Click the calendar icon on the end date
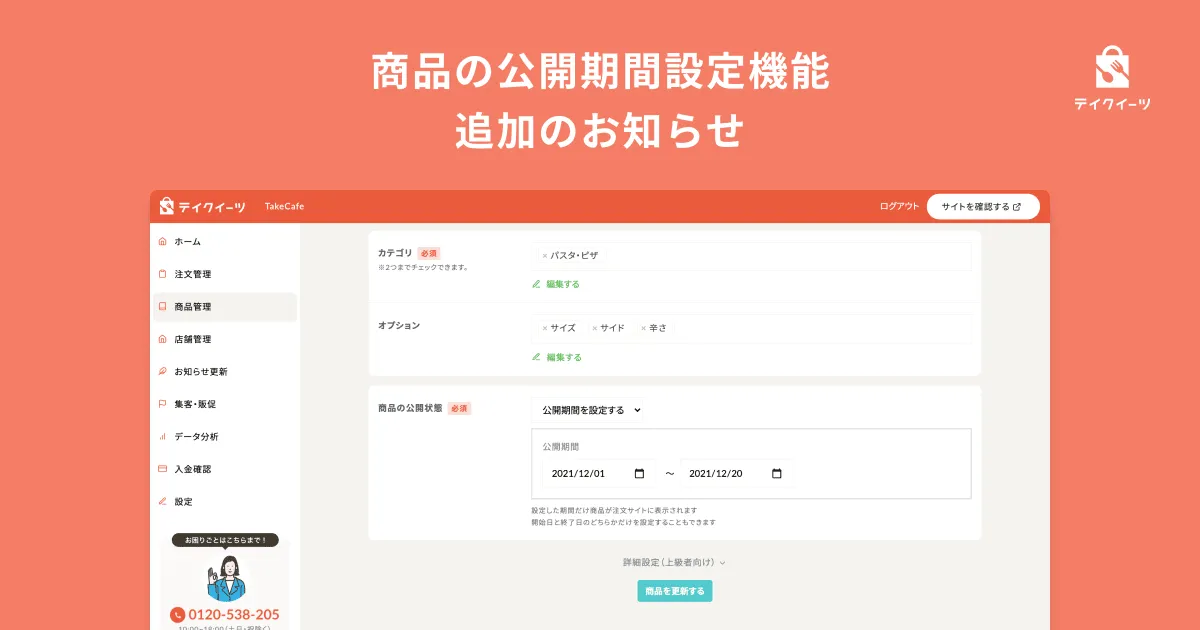1200x630 pixels. click(x=777, y=474)
